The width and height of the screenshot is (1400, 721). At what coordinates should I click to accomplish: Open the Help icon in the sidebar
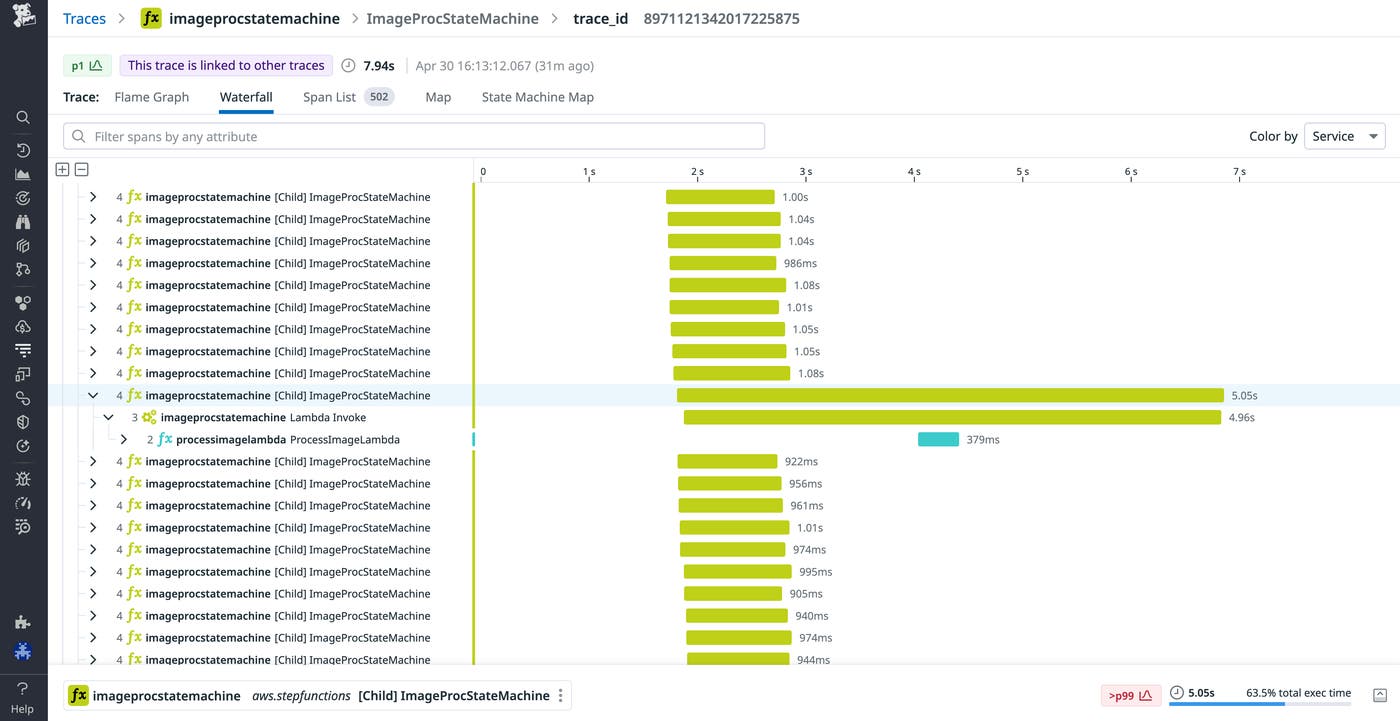pos(22,689)
